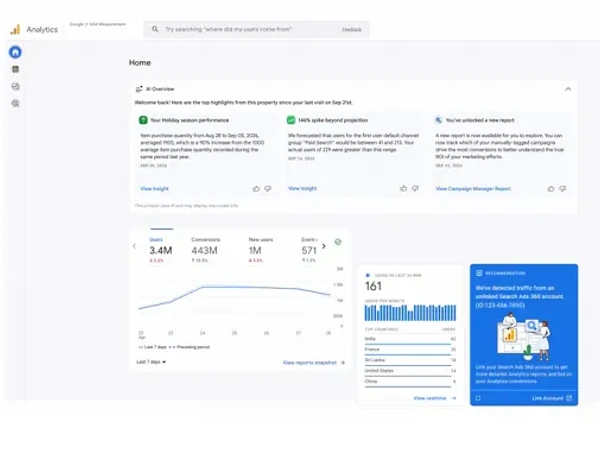Click the Sri Lanka country row
Screen dimensions: 600x450
pyautogui.click(x=410, y=360)
